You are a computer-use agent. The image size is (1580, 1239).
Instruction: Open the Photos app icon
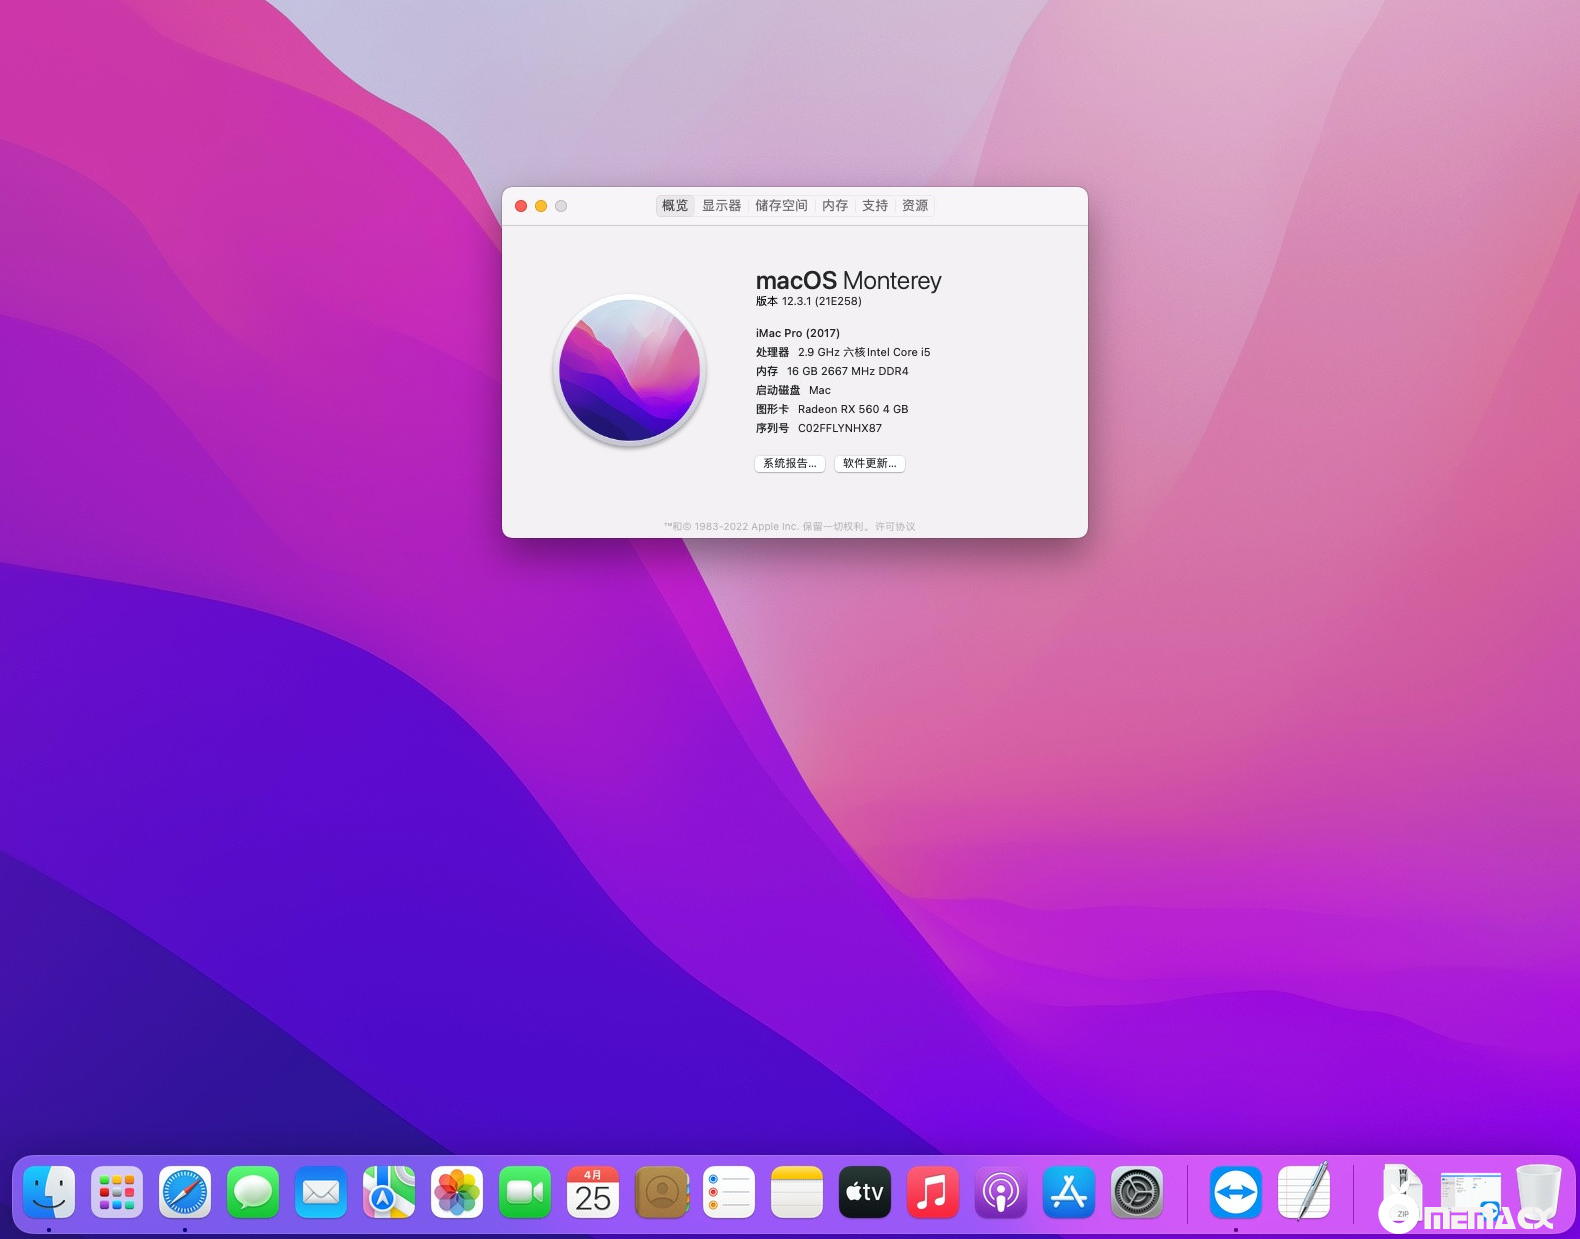click(457, 1192)
